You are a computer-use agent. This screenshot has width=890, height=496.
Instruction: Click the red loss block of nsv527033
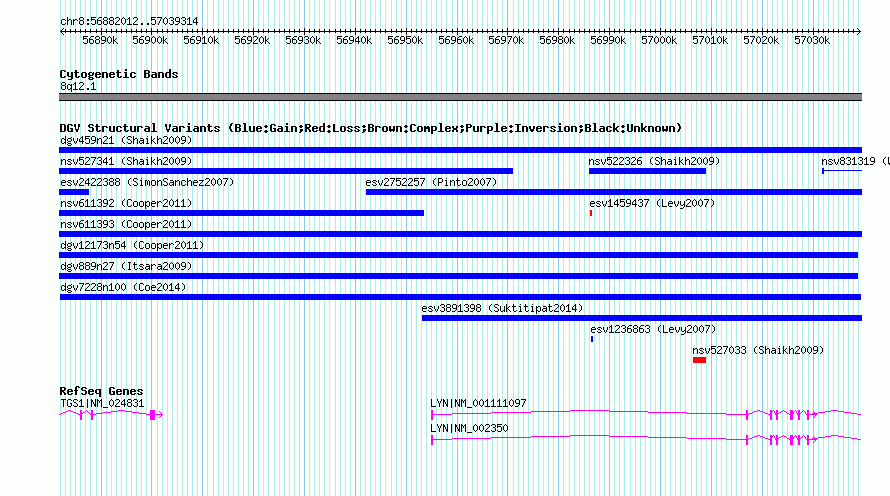coord(699,360)
